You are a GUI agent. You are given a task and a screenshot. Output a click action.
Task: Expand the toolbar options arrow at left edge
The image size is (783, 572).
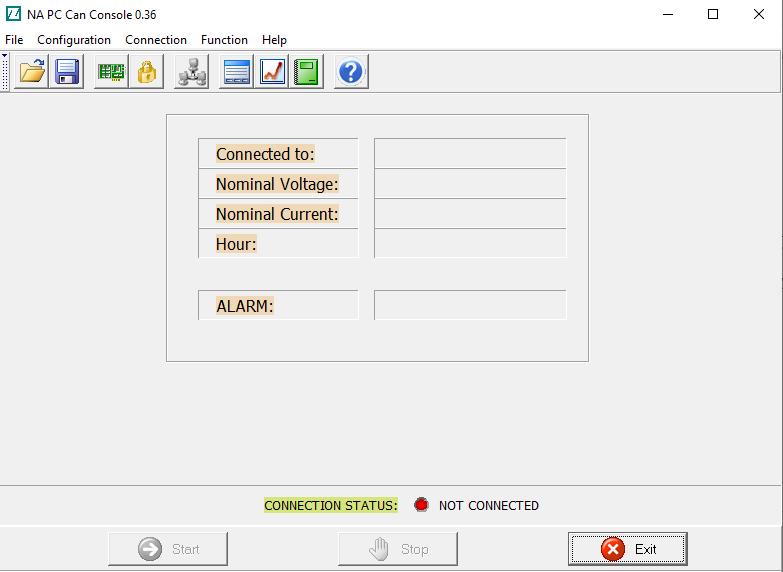pyautogui.click(x=4, y=56)
